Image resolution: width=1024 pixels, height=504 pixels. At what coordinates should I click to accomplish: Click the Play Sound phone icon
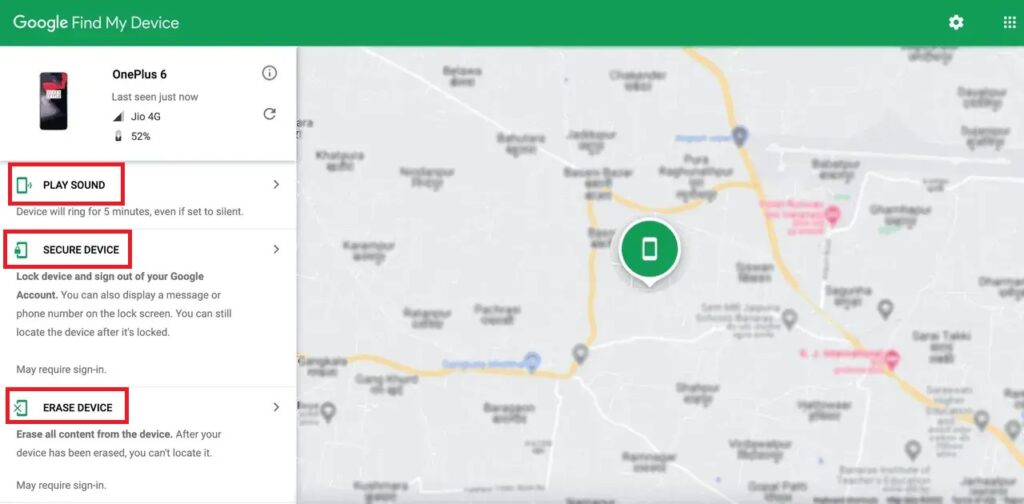click(x=24, y=185)
